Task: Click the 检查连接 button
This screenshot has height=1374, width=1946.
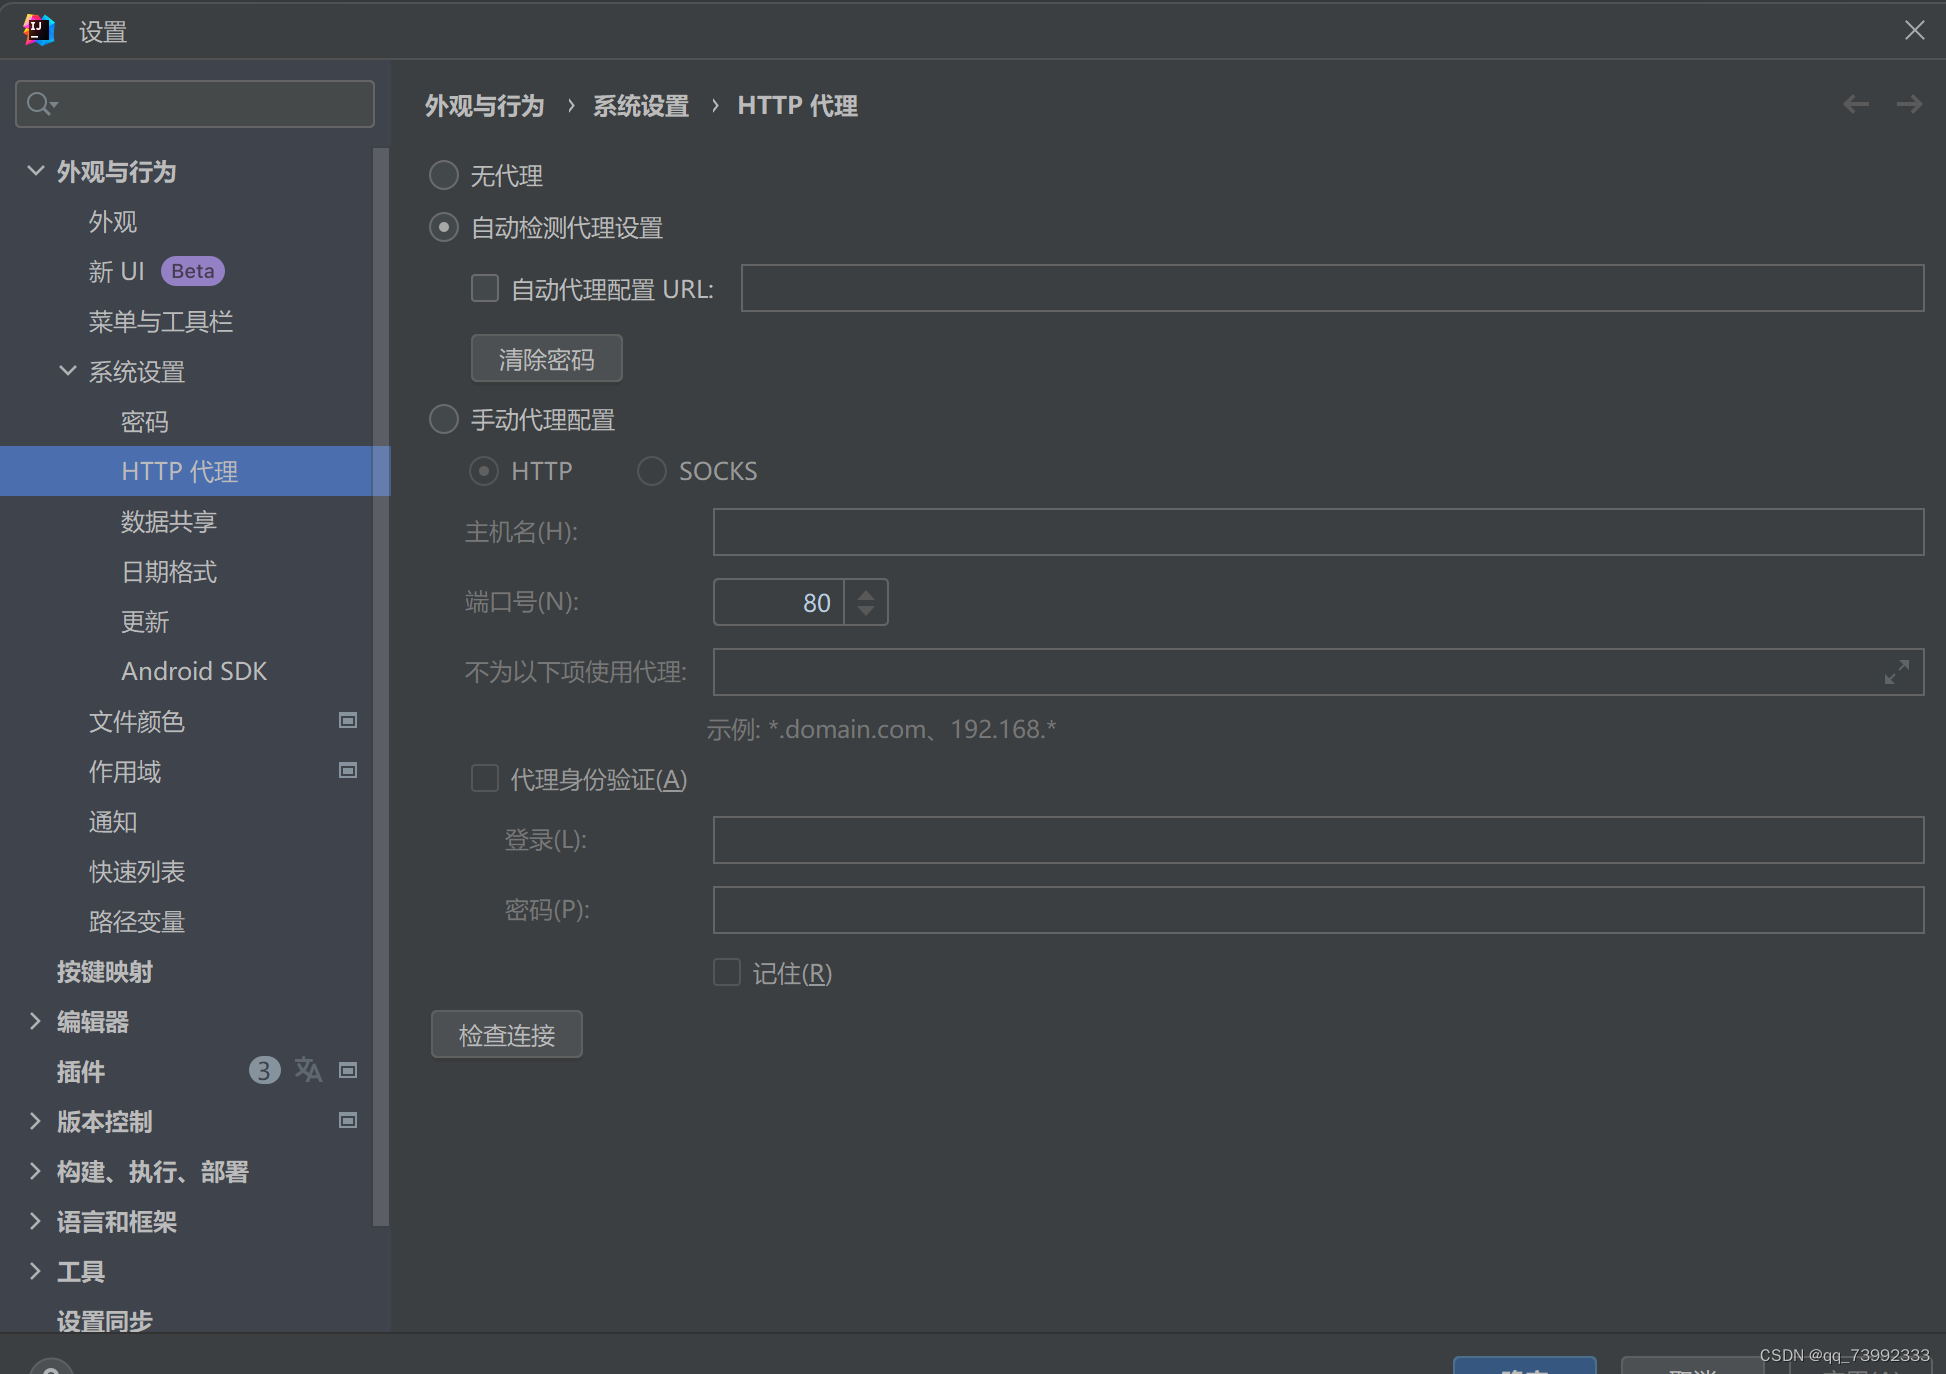Action: pyautogui.click(x=506, y=1035)
